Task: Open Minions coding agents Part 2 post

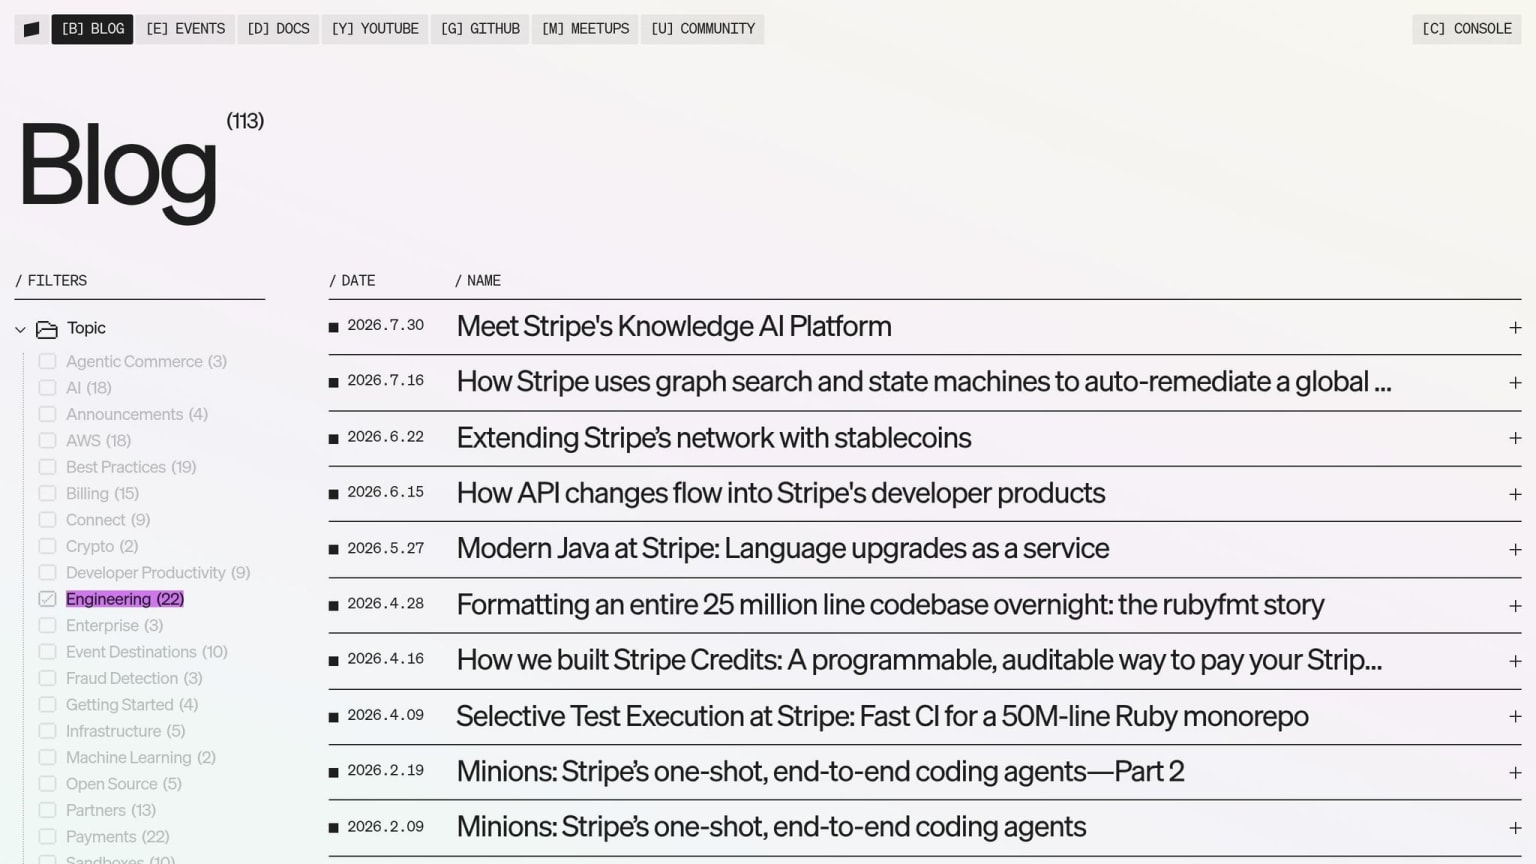Action: point(820,772)
